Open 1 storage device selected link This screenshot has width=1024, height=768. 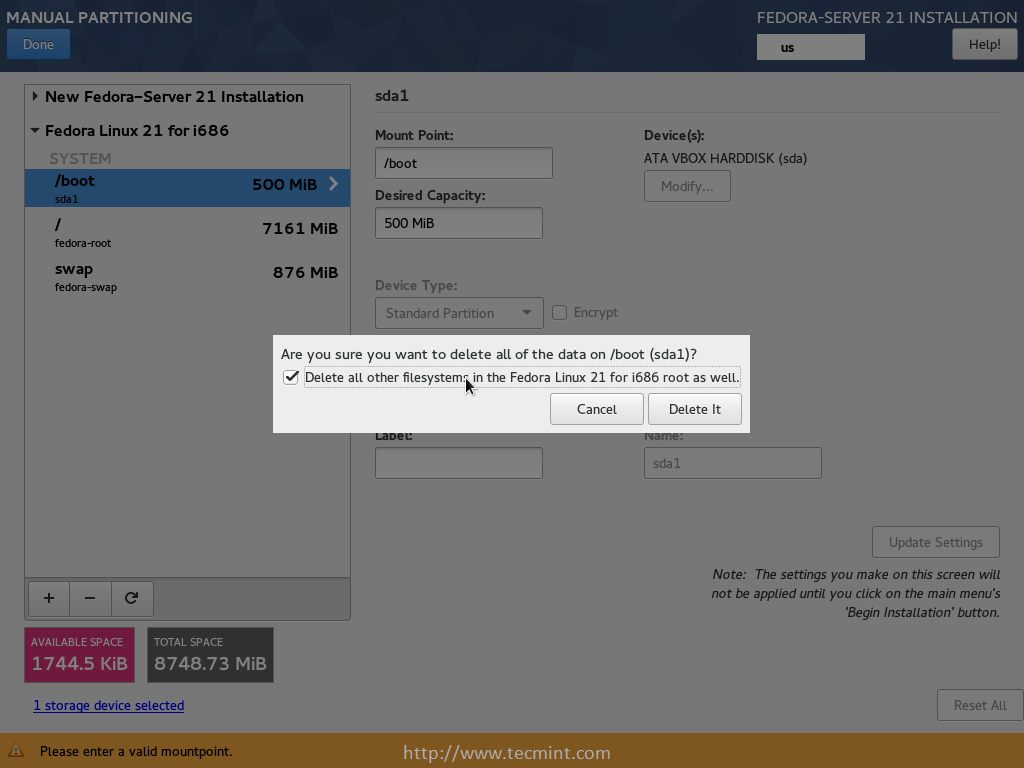[x=109, y=705]
